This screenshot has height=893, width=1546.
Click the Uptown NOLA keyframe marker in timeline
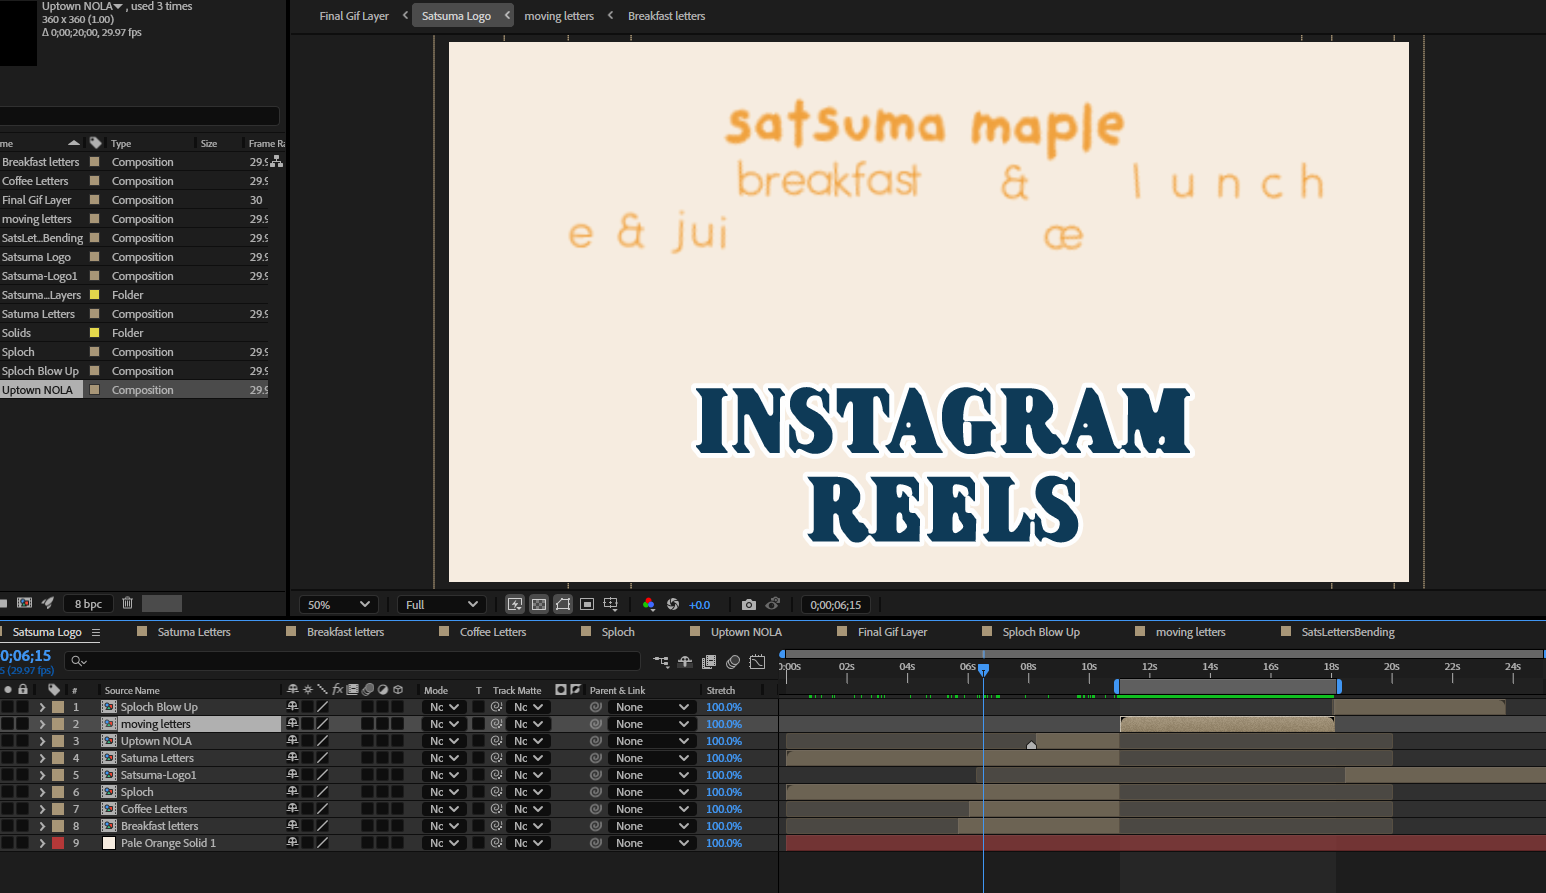(x=1031, y=744)
